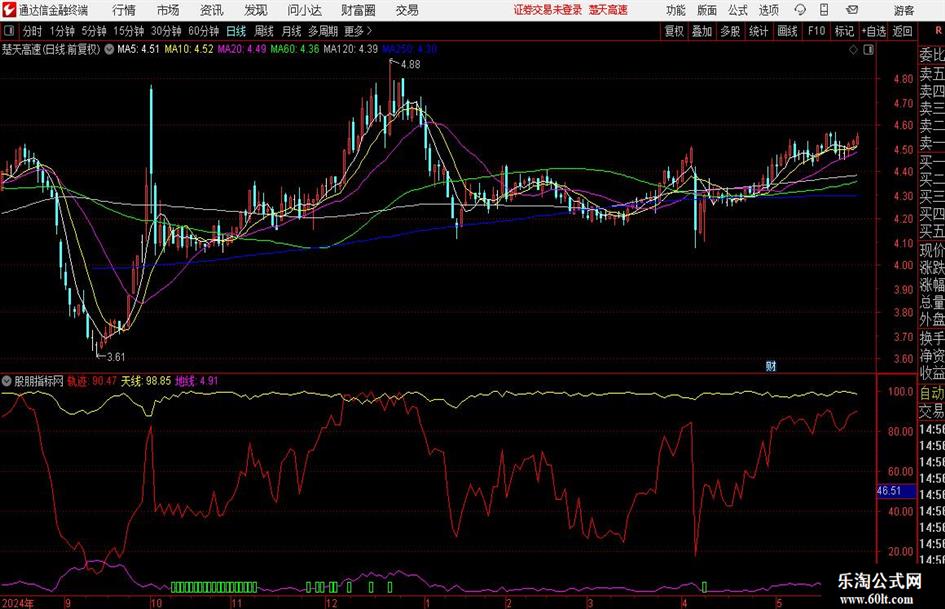Switch to the 15分钟 period tab

(x=129, y=31)
